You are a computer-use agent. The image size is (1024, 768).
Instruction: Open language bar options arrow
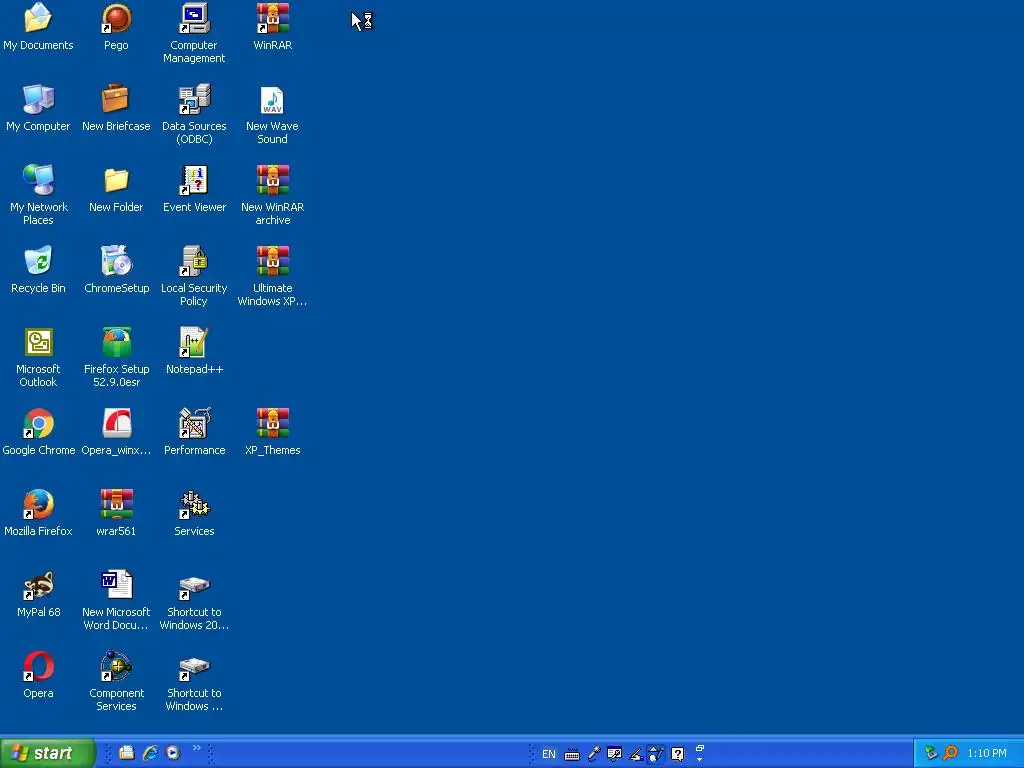(699, 760)
